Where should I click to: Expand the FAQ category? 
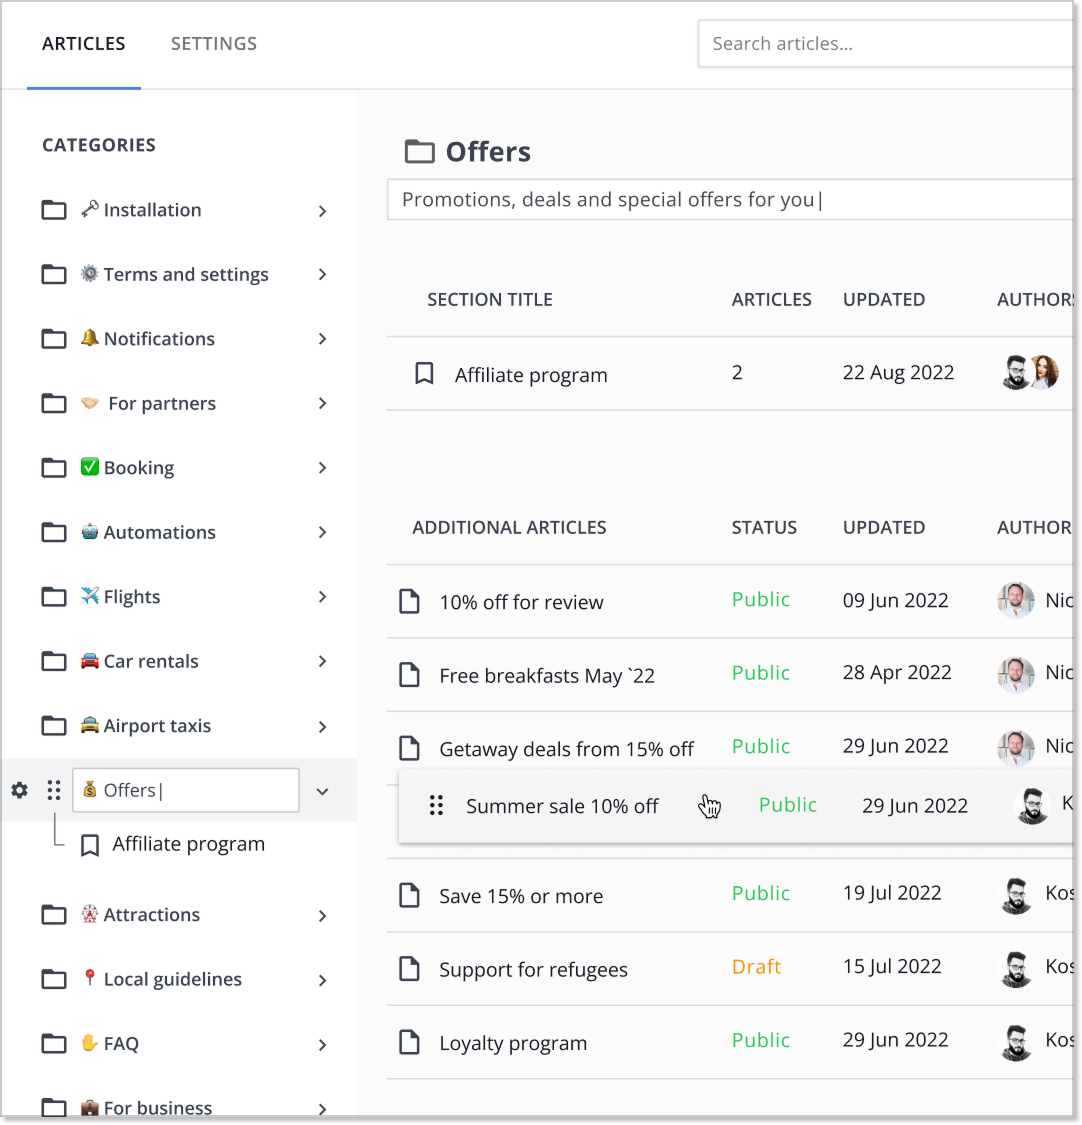tap(322, 1043)
